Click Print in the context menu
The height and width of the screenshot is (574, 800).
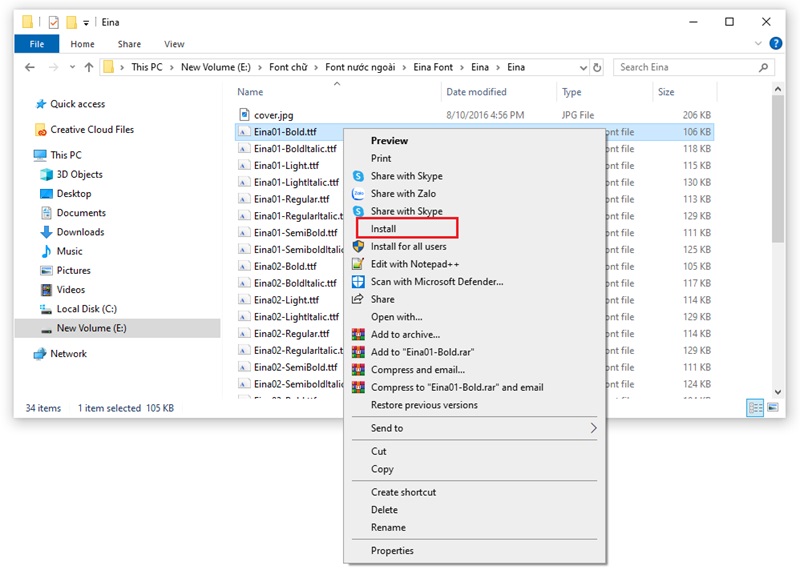coord(381,158)
